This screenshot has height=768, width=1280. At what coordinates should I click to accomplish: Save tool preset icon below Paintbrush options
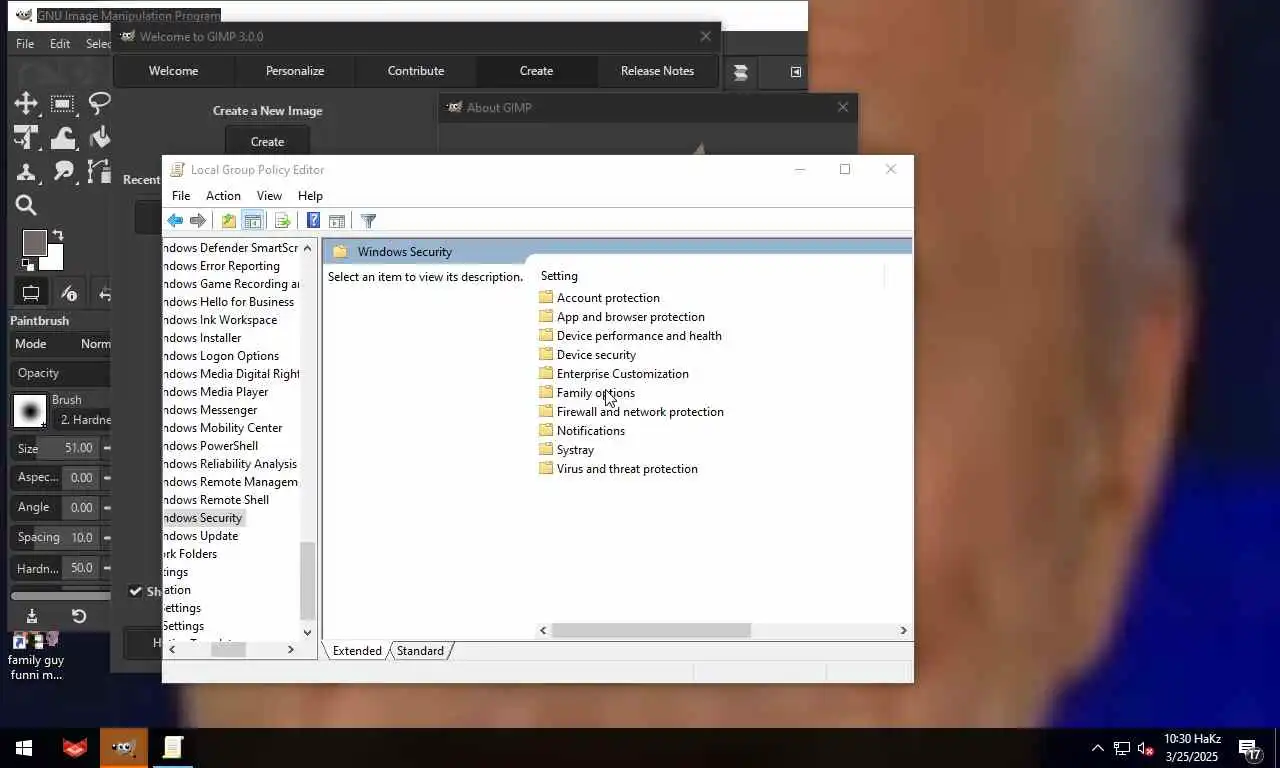tap(31, 616)
